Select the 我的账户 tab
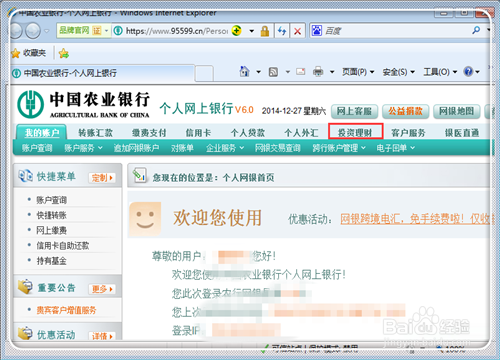The image size is (500, 360). click(x=42, y=132)
